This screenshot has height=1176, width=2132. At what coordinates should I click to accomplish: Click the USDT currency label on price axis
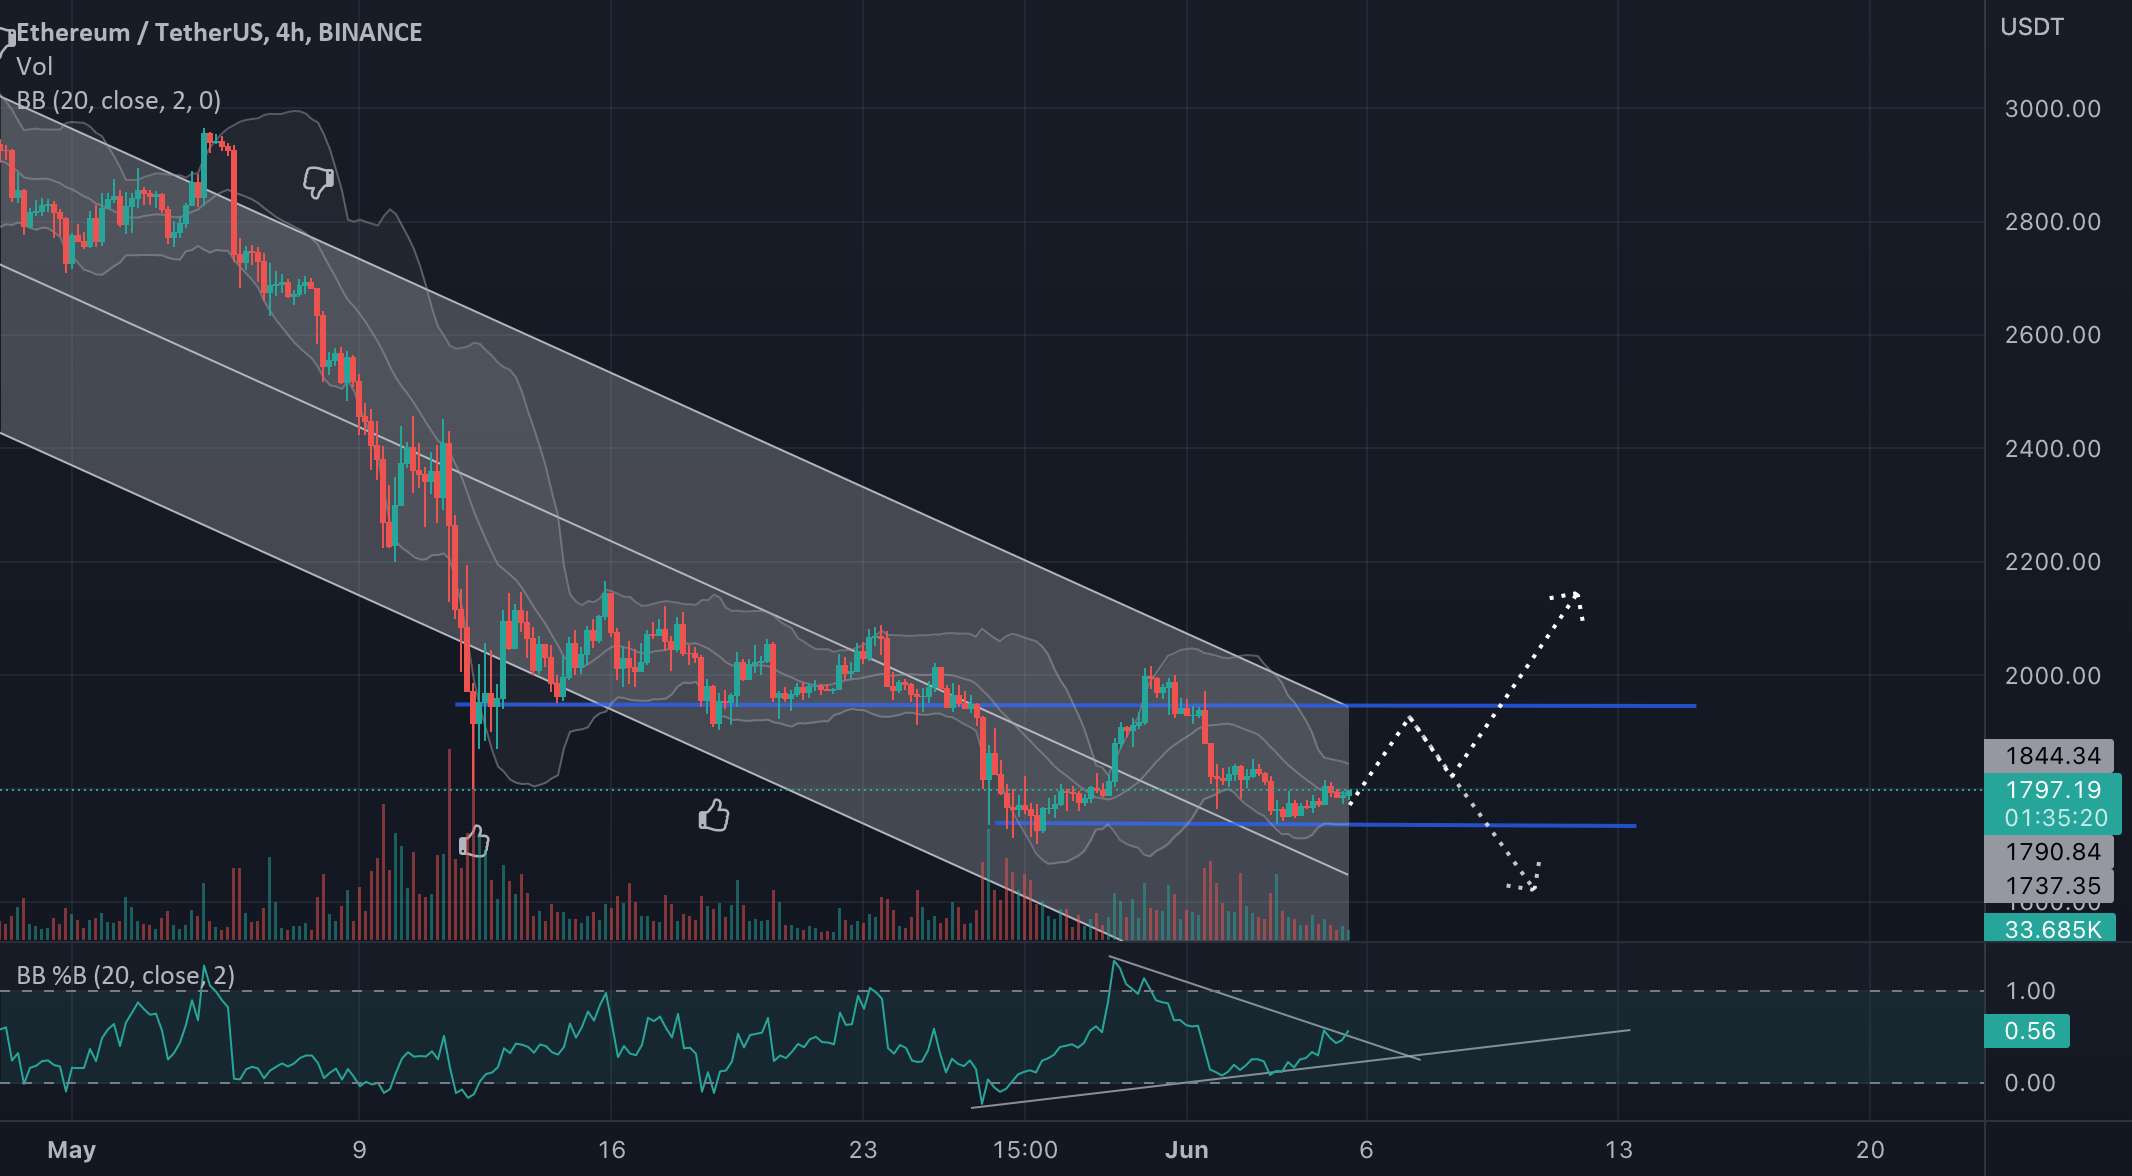2032,27
